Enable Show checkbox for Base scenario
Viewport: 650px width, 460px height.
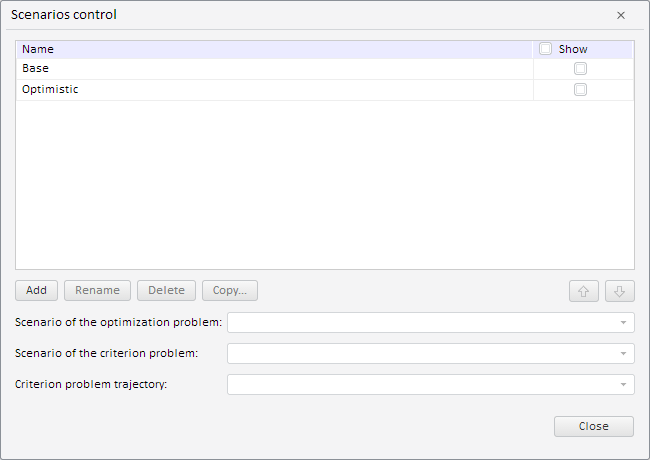click(580, 69)
